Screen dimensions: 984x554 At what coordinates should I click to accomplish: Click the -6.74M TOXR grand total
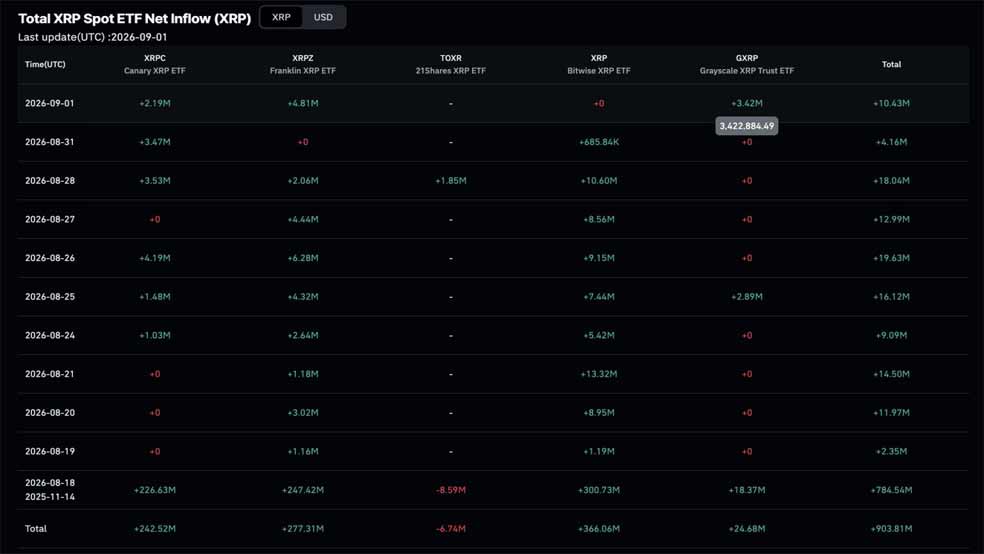(451, 529)
